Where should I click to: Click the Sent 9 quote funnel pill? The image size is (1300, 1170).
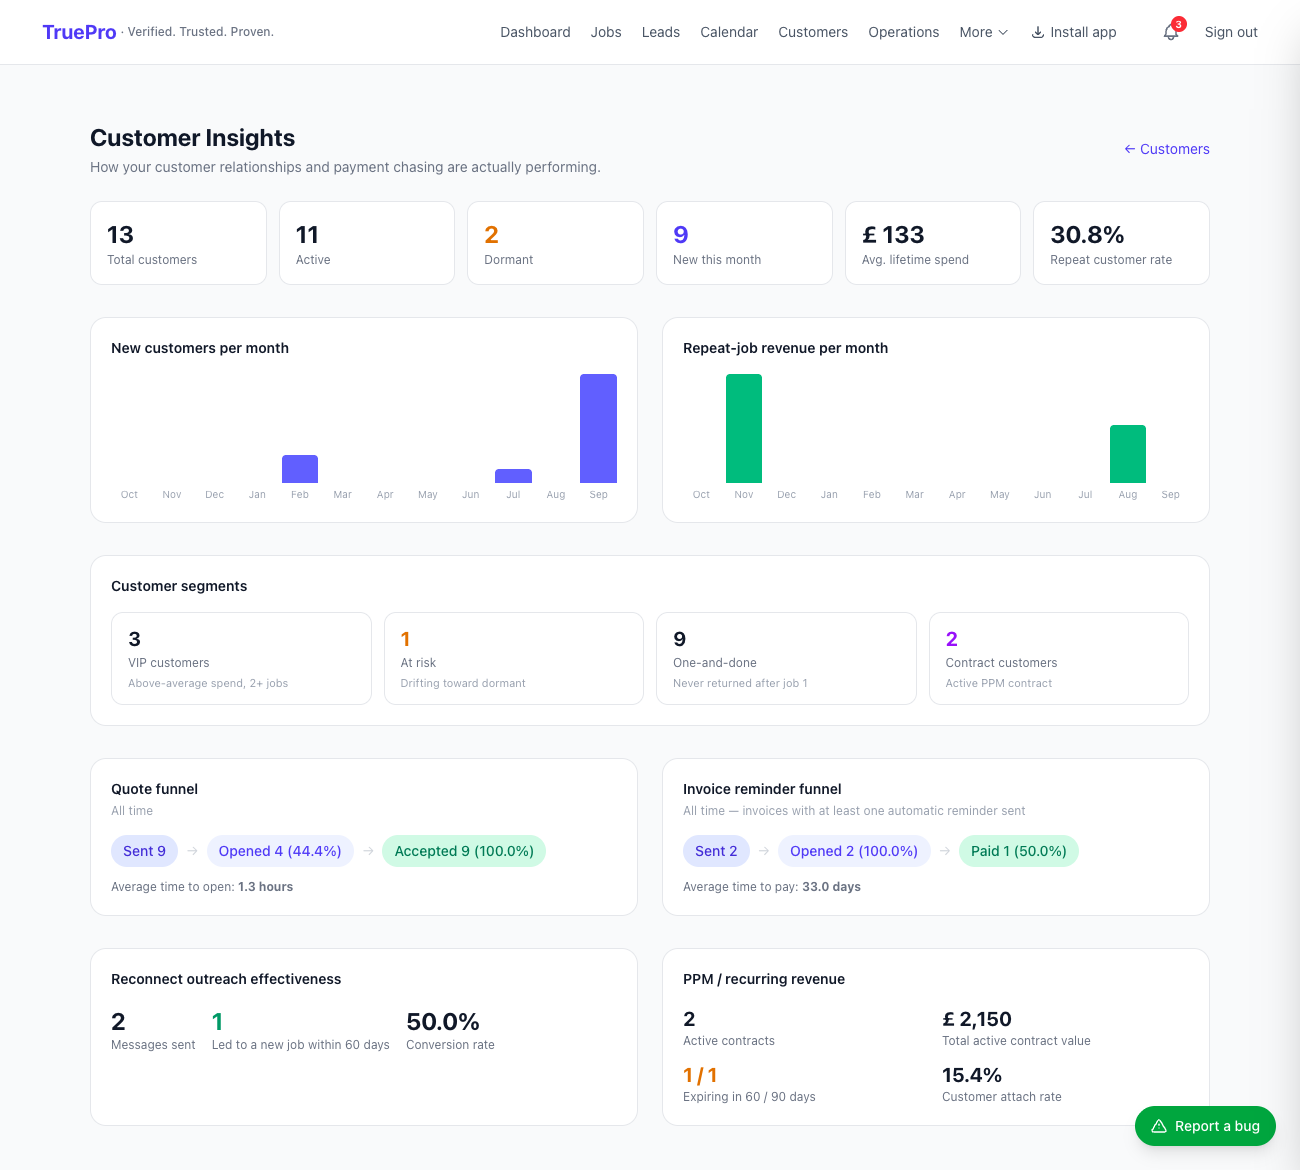144,851
